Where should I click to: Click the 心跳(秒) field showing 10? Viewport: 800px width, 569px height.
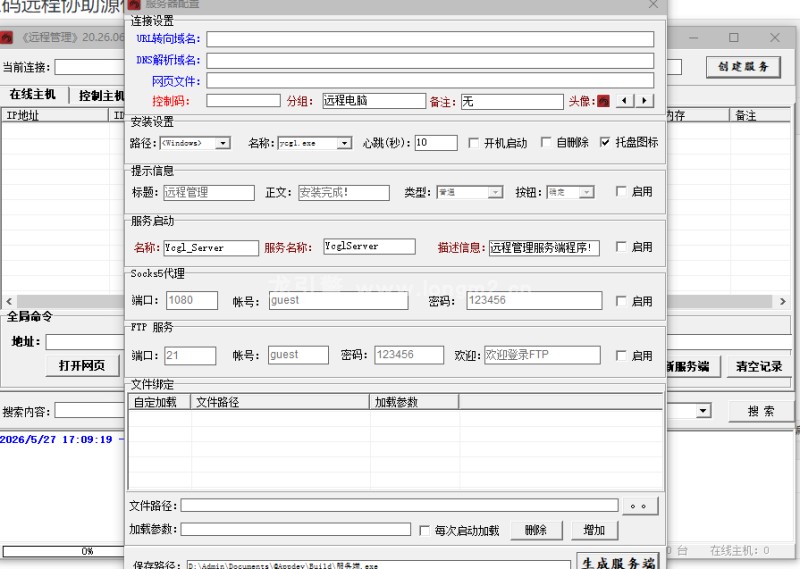[436, 142]
